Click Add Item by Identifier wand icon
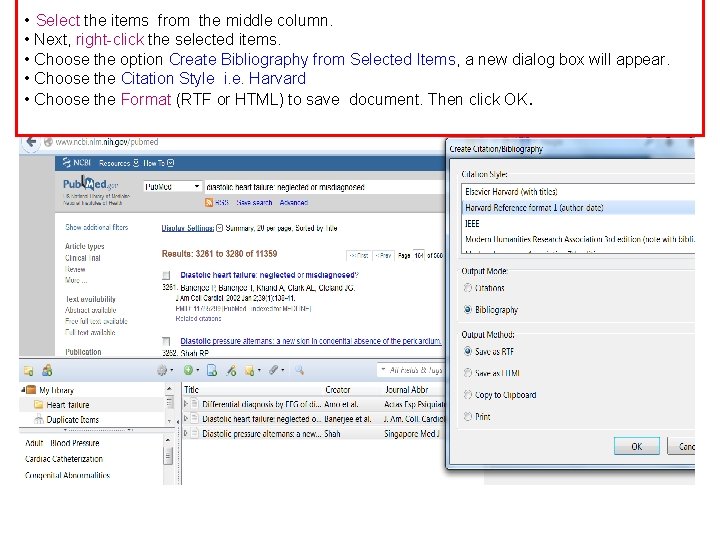This screenshot has width=720, height=540. click(x=231, y=370)
